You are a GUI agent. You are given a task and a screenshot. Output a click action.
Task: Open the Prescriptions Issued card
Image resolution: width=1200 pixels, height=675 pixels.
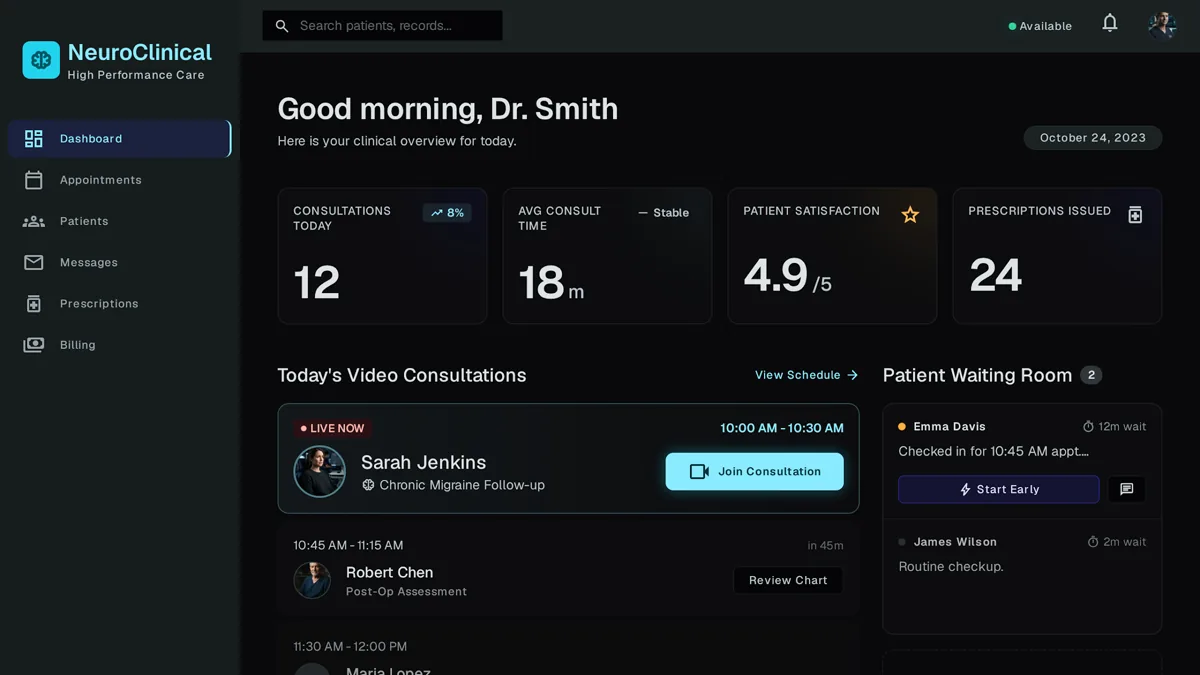pyautogui.click(x=1057, y=256)
